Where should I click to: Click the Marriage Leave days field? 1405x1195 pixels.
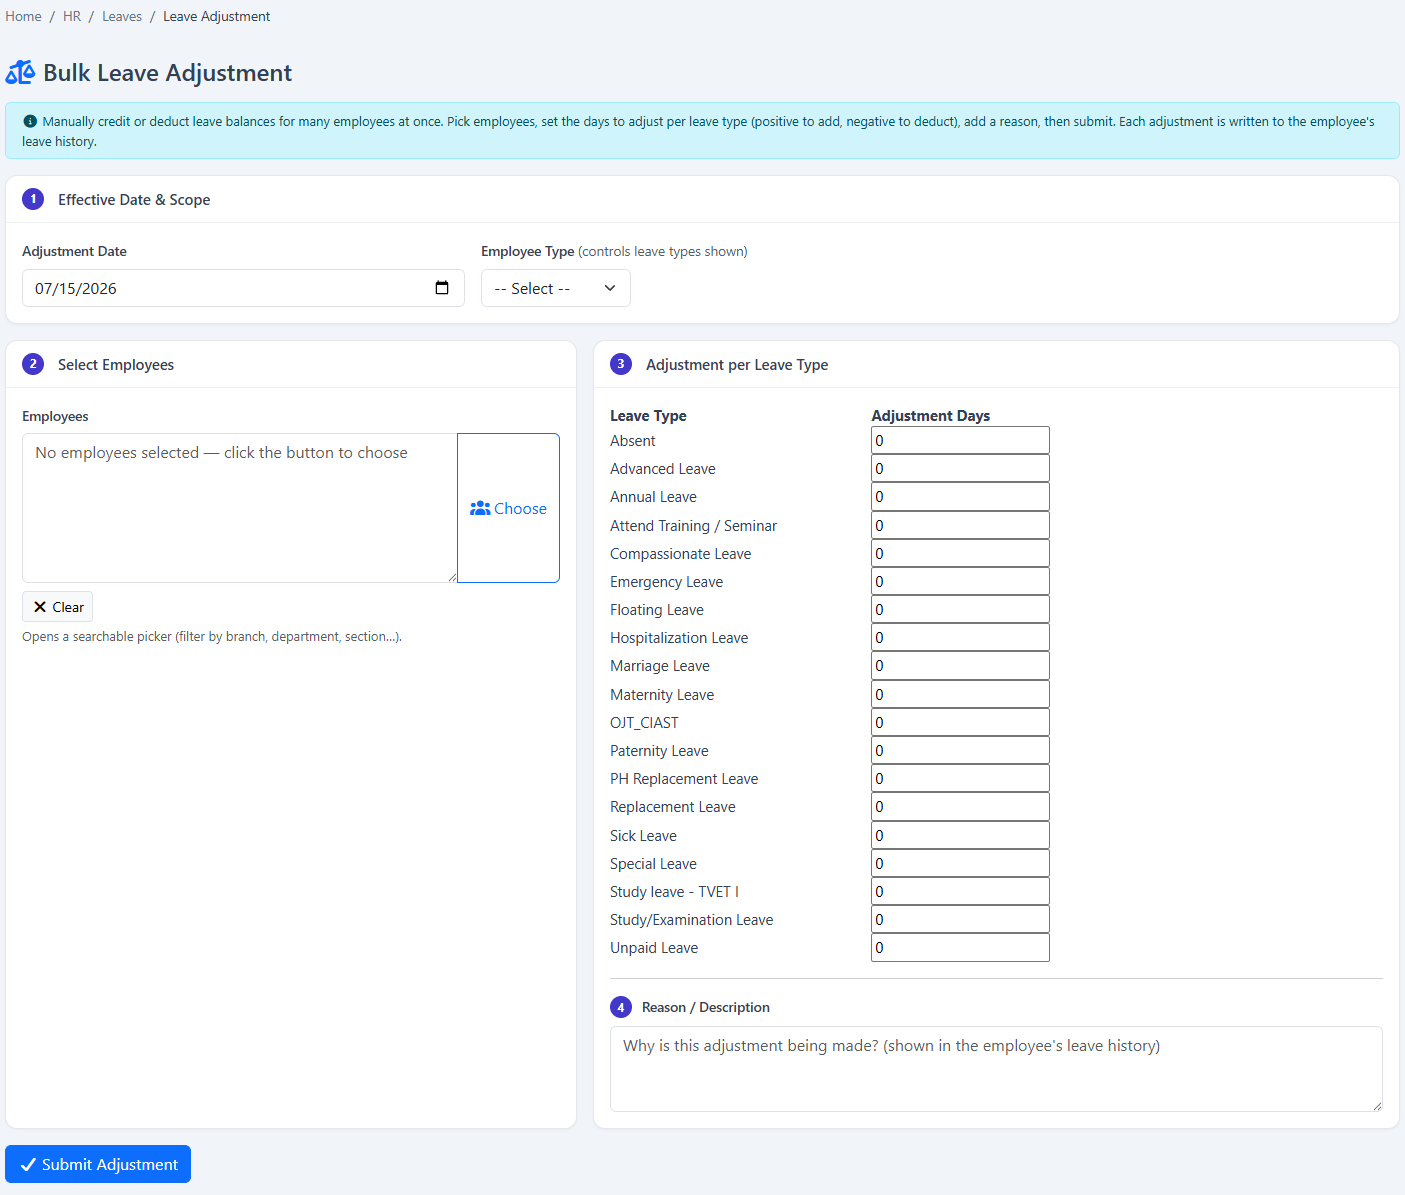(x=960, y=665)
